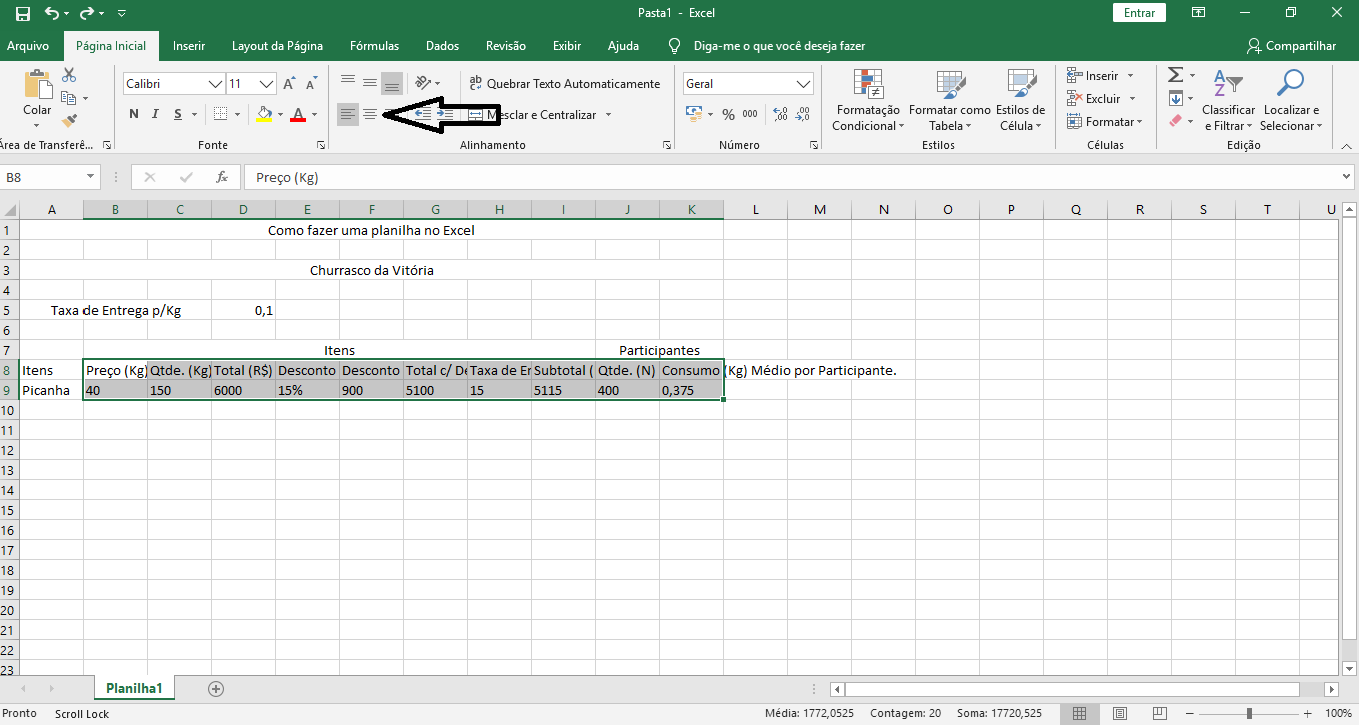Image resolution: width=1359 pixels, height=725 pixels.
Task: Toggle center horizontal alignment
Action: pos(369,114)
